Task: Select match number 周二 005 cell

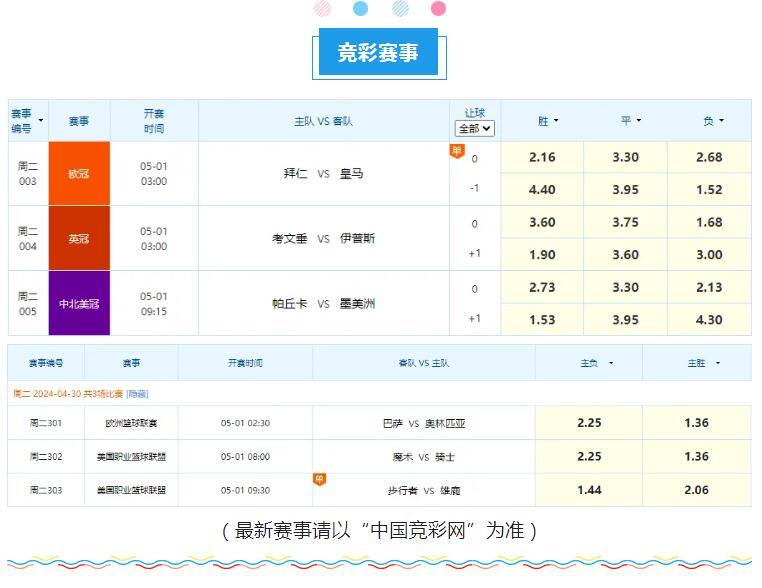Action: [x=28, y=304]
